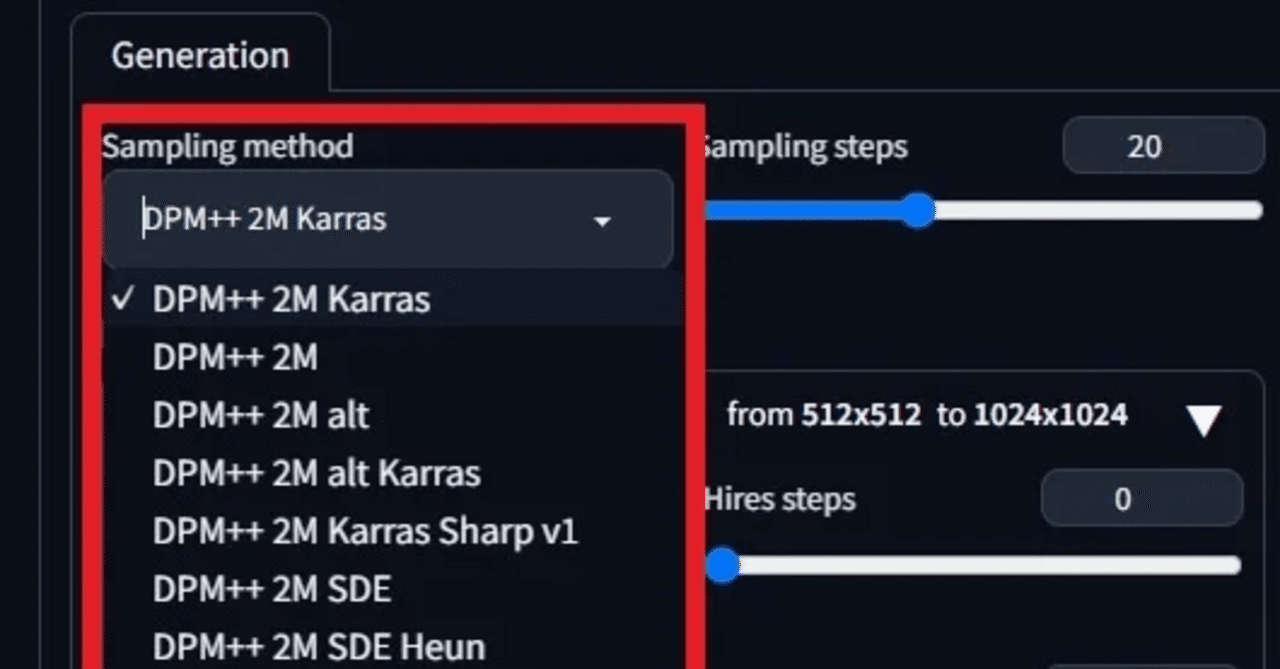Click the Hires steps slider handle

click(x=722, y=566)
